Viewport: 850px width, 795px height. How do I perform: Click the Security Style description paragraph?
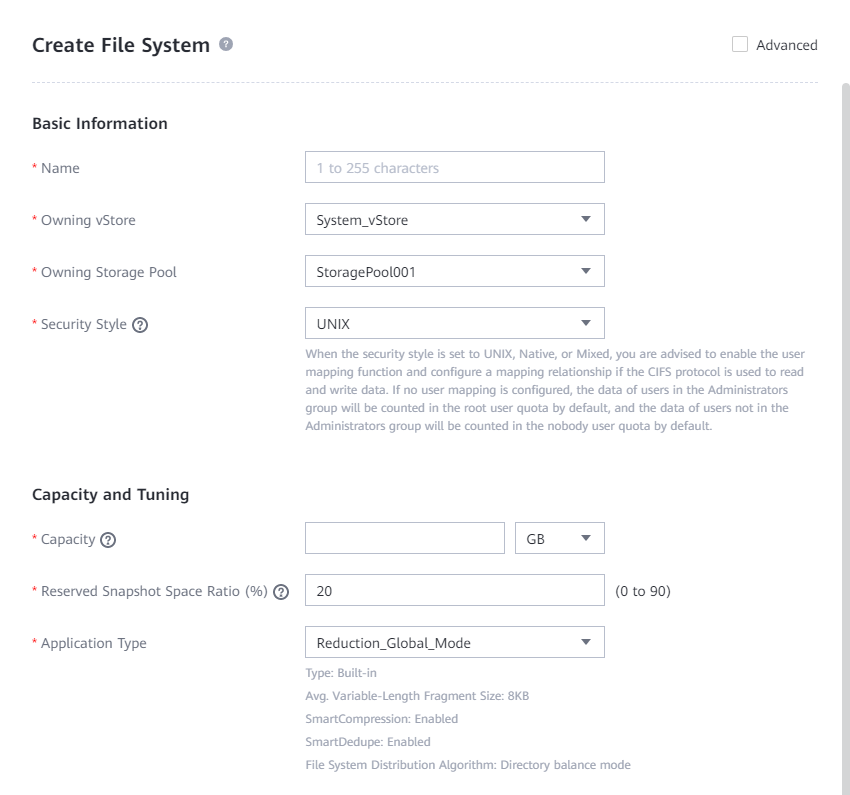pyautogui.click(x=555, y=390)
